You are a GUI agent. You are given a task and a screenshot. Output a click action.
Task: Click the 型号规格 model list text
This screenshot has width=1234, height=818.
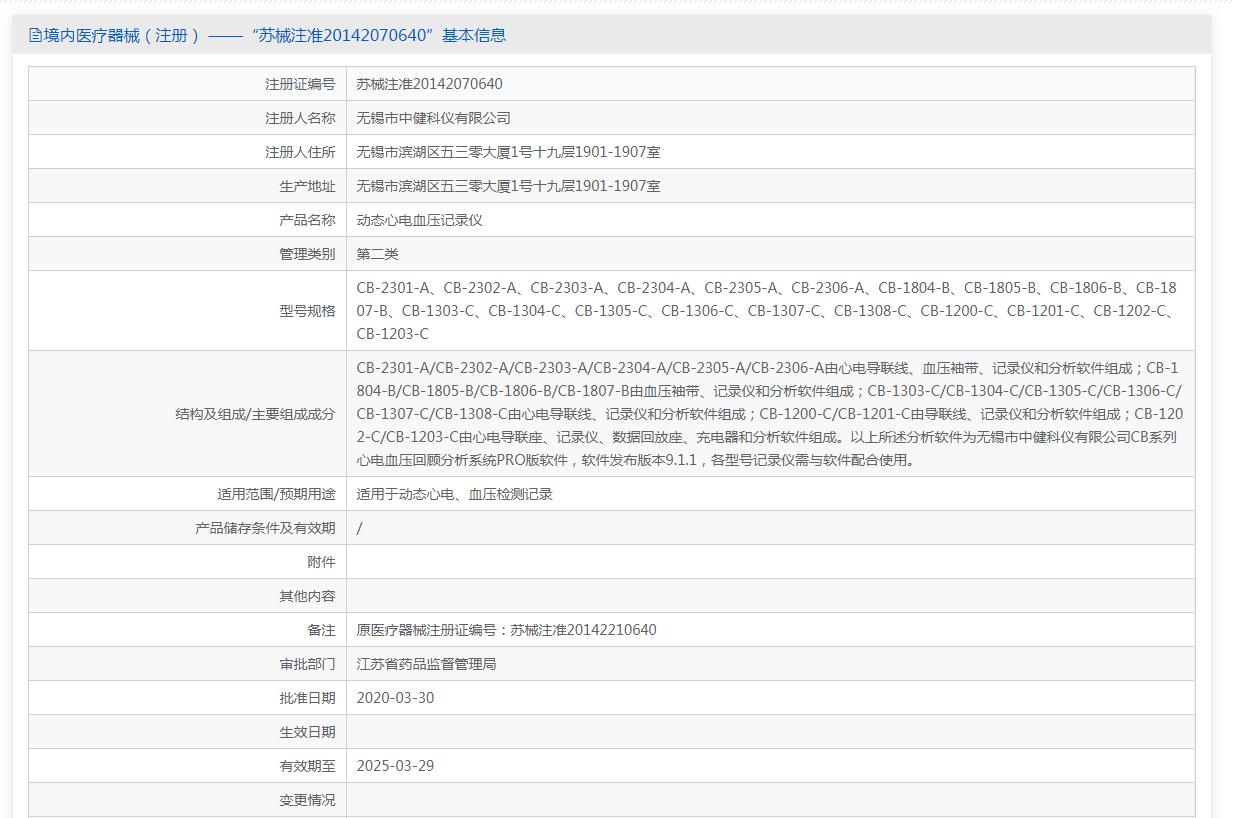tap(766, 310)
